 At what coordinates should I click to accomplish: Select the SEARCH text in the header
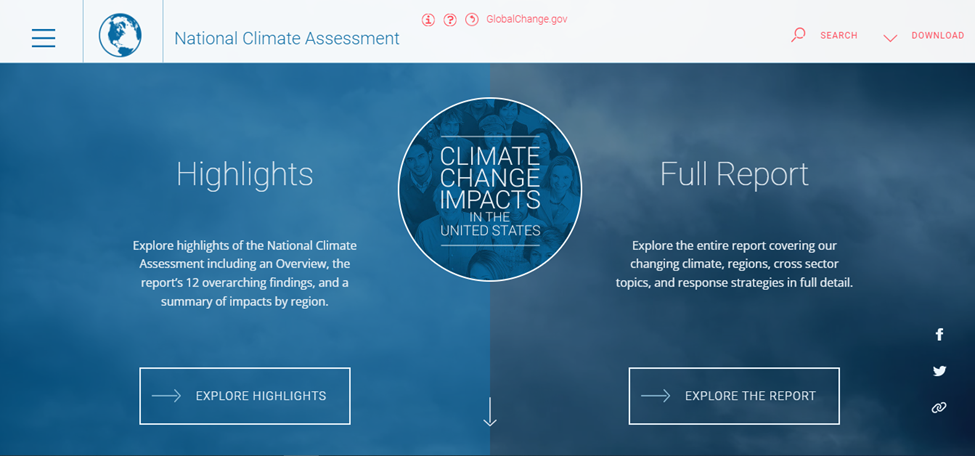[839, 35]
